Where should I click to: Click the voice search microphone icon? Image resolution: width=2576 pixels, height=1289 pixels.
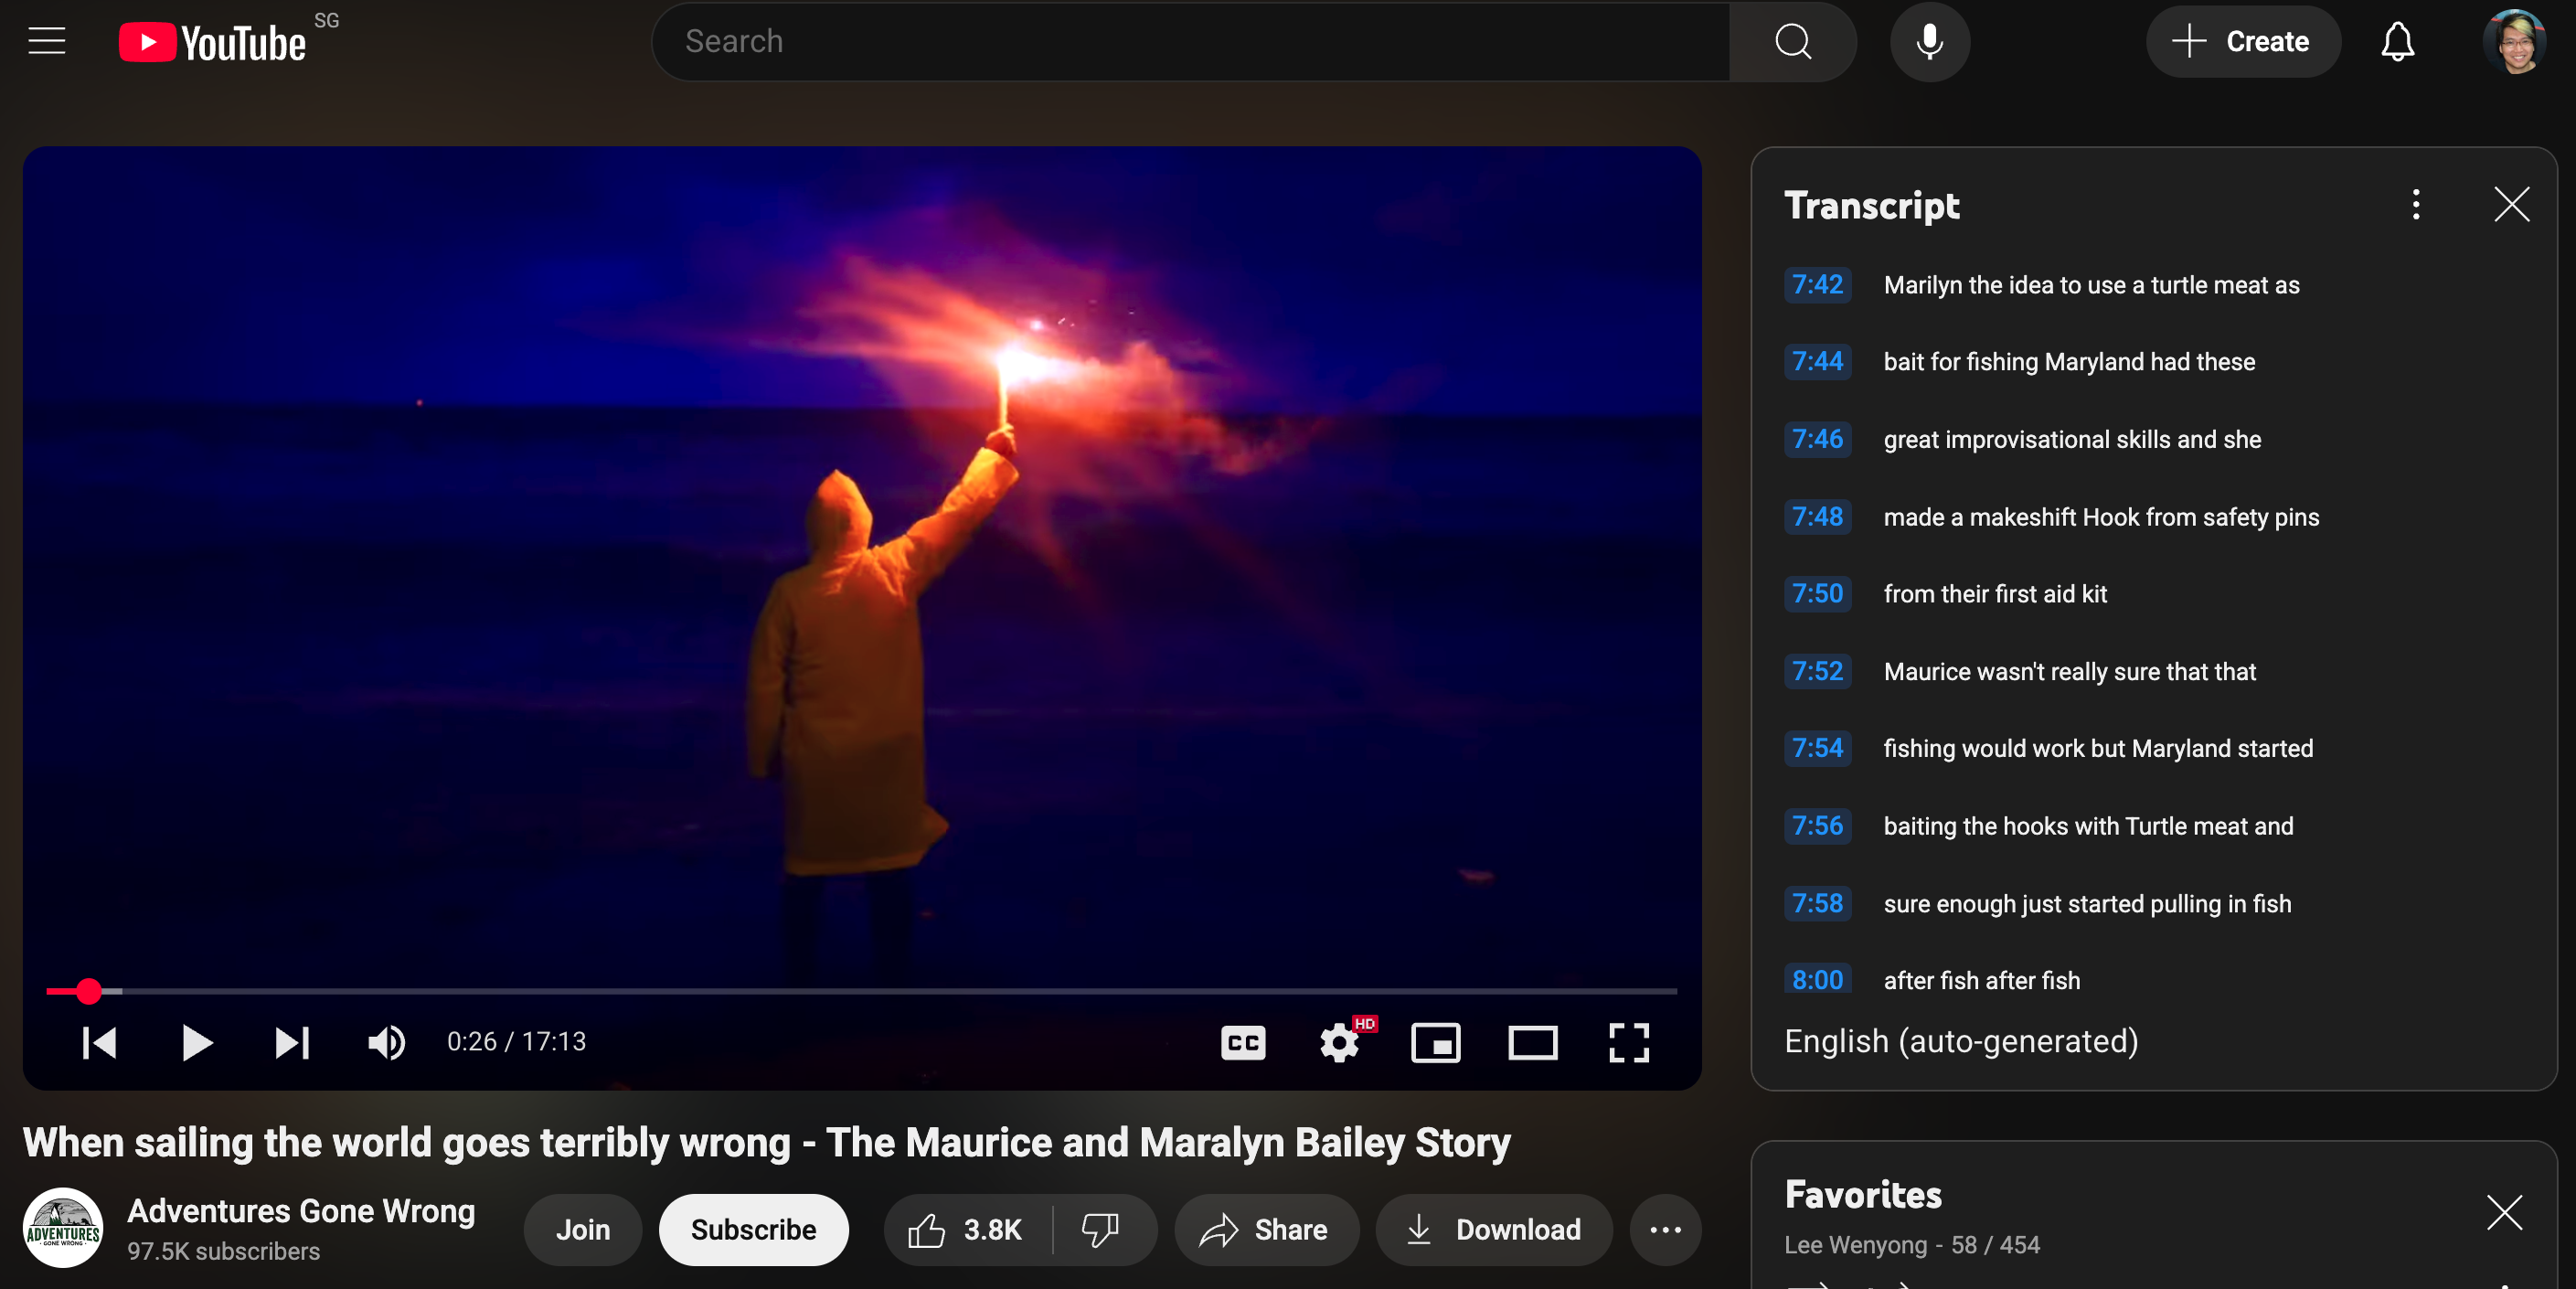(1929, 41)
